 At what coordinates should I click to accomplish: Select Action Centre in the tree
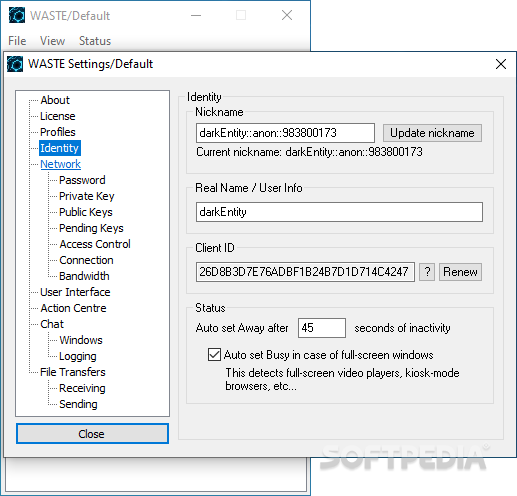pos(73,308)
